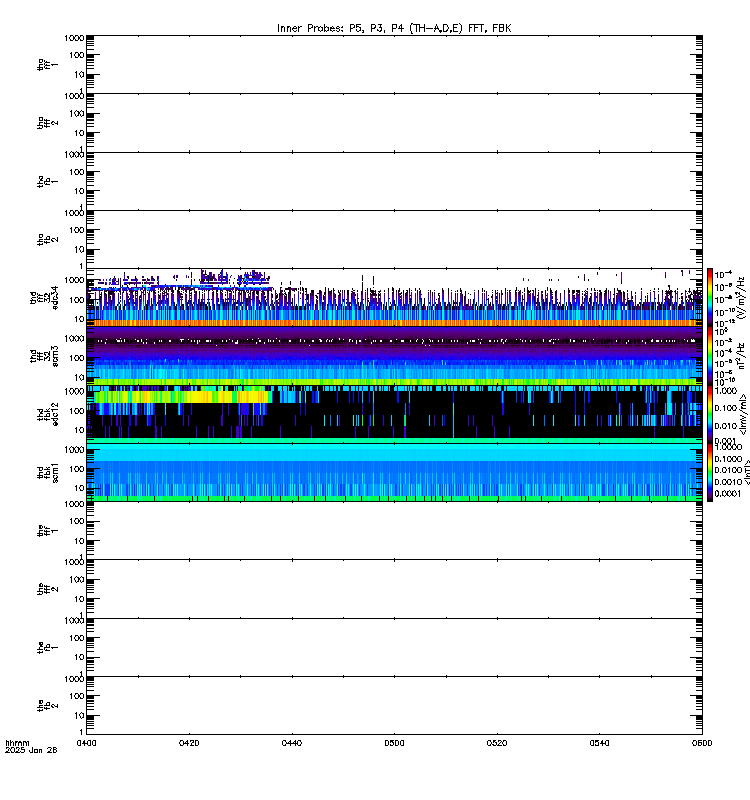Image resolution: width=750 pixels, height=800 pixels.
Task: Click the 0440 time axis label
Action: [x=291, y=743]
